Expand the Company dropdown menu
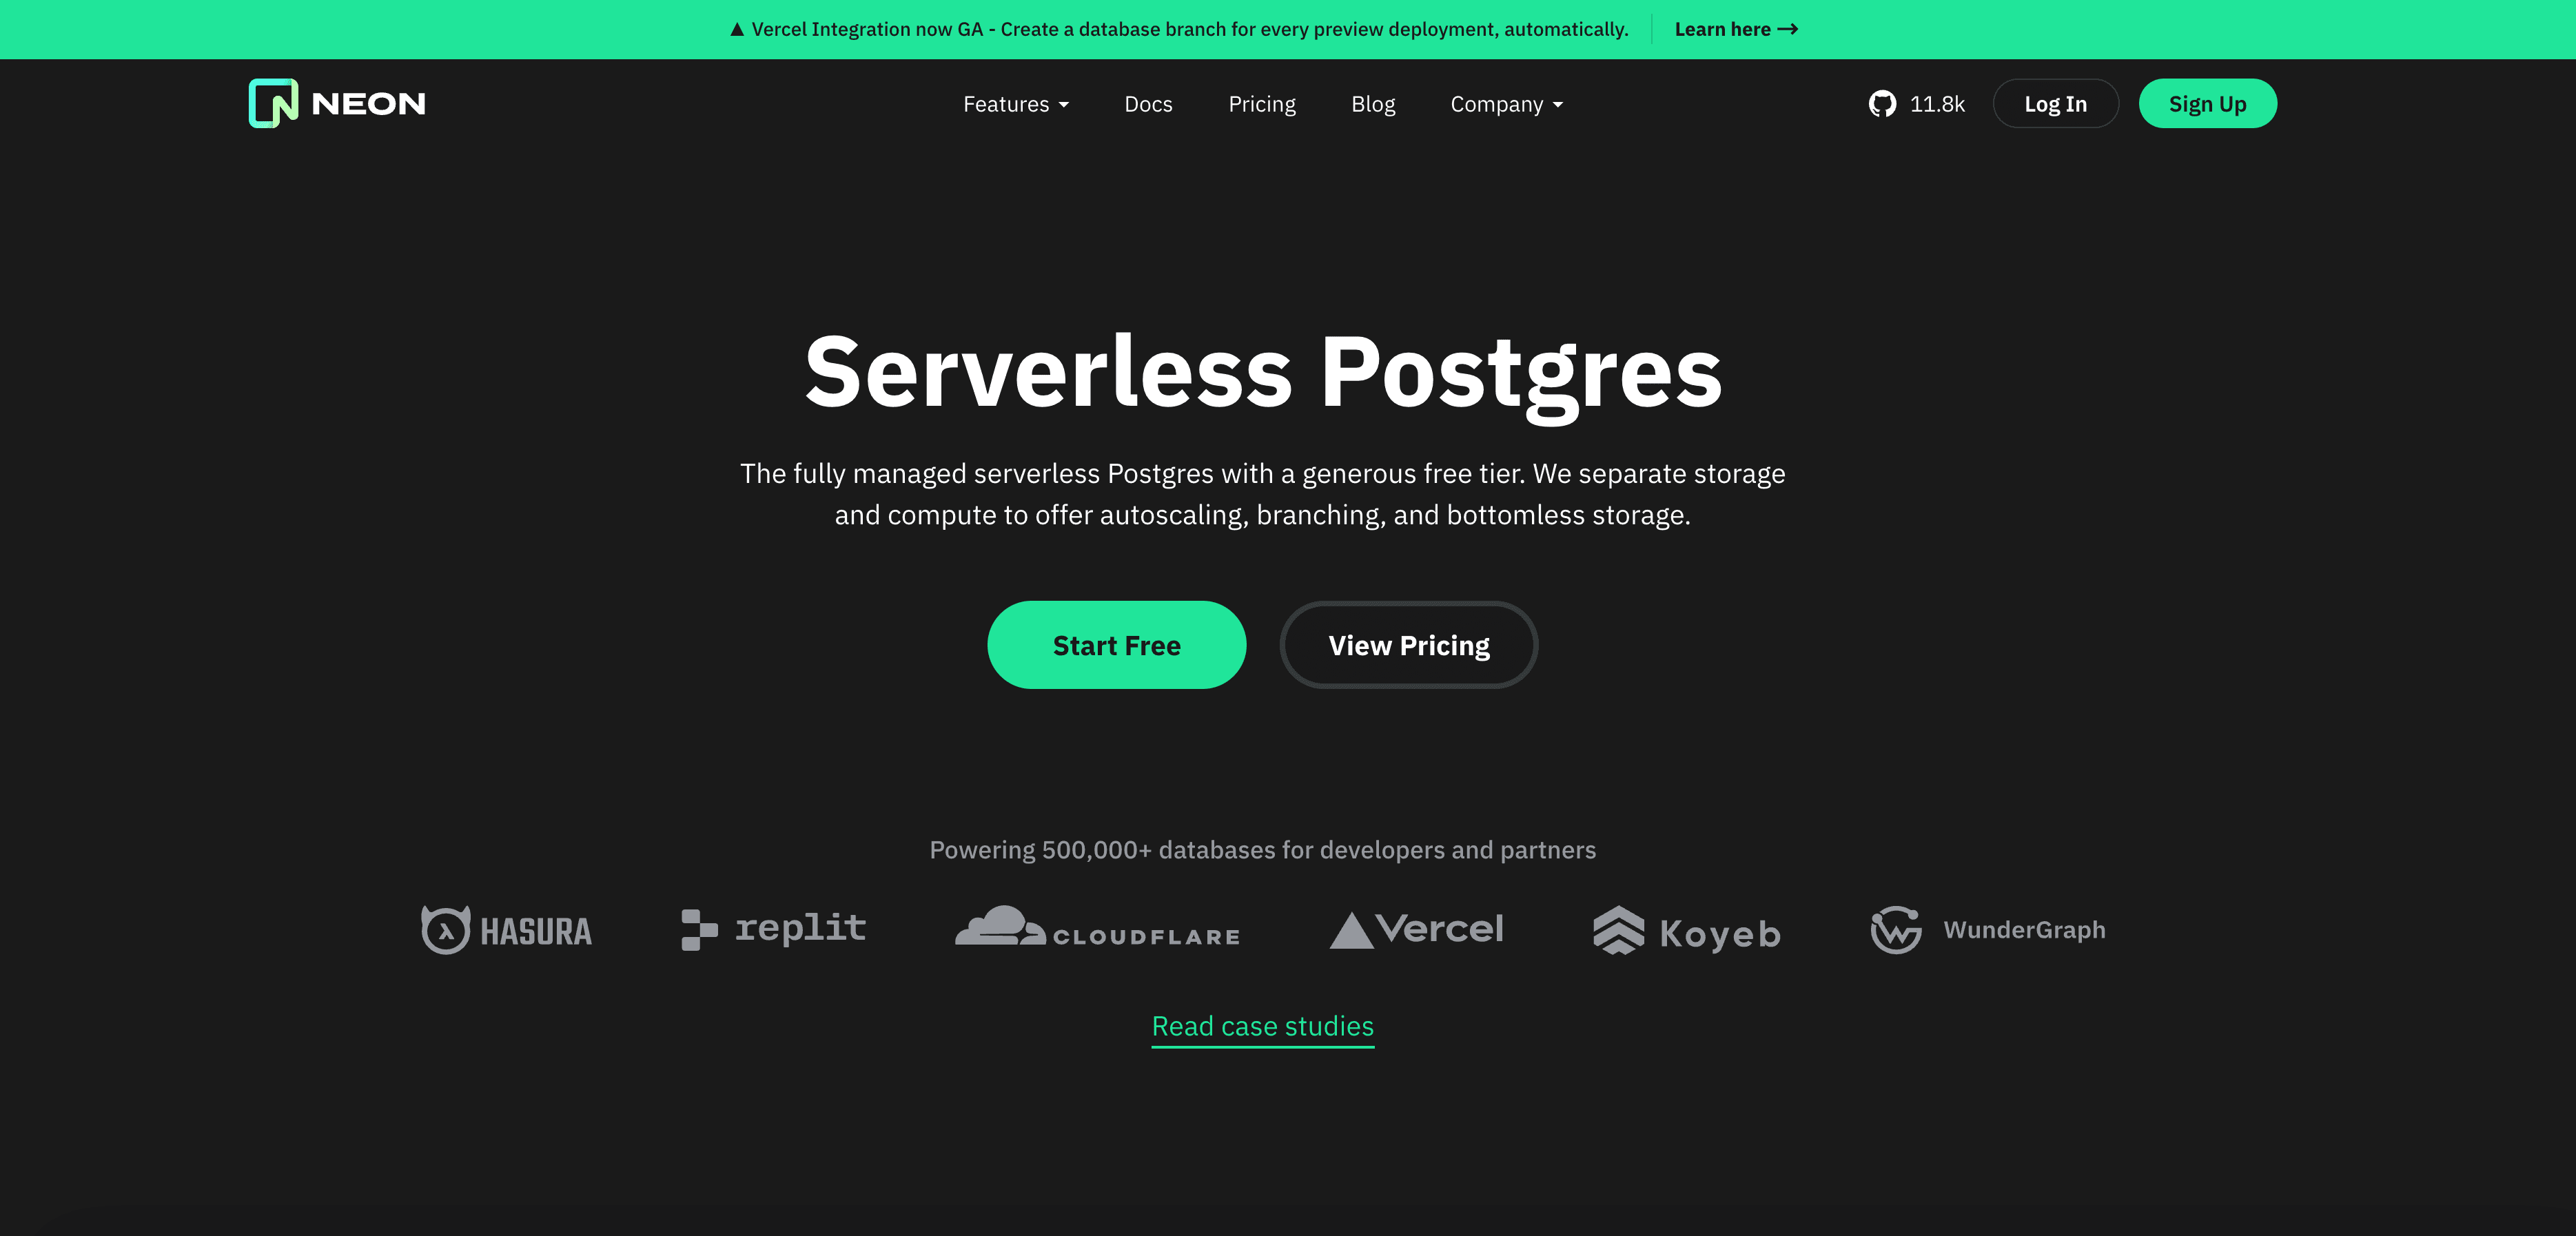The height and width of the screenshot is (1236, 2576). tap(1505, 103)
